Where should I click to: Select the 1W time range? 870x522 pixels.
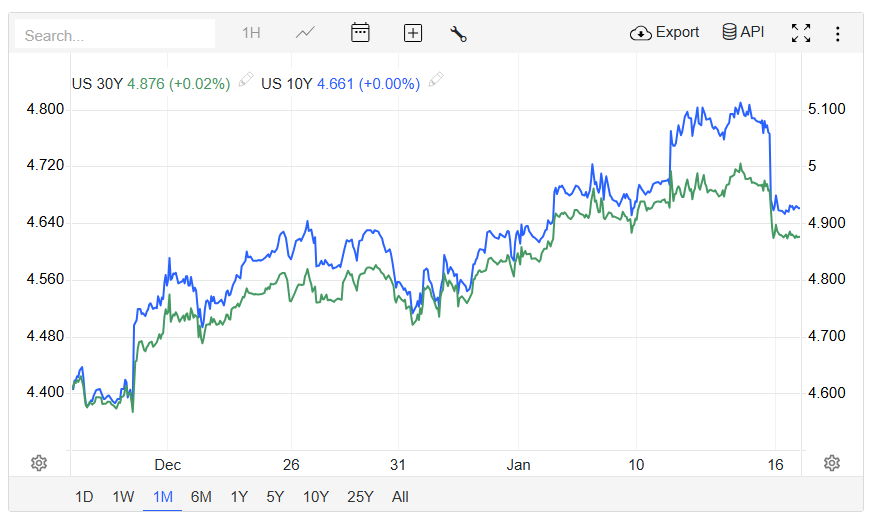(x=123, y=497)
